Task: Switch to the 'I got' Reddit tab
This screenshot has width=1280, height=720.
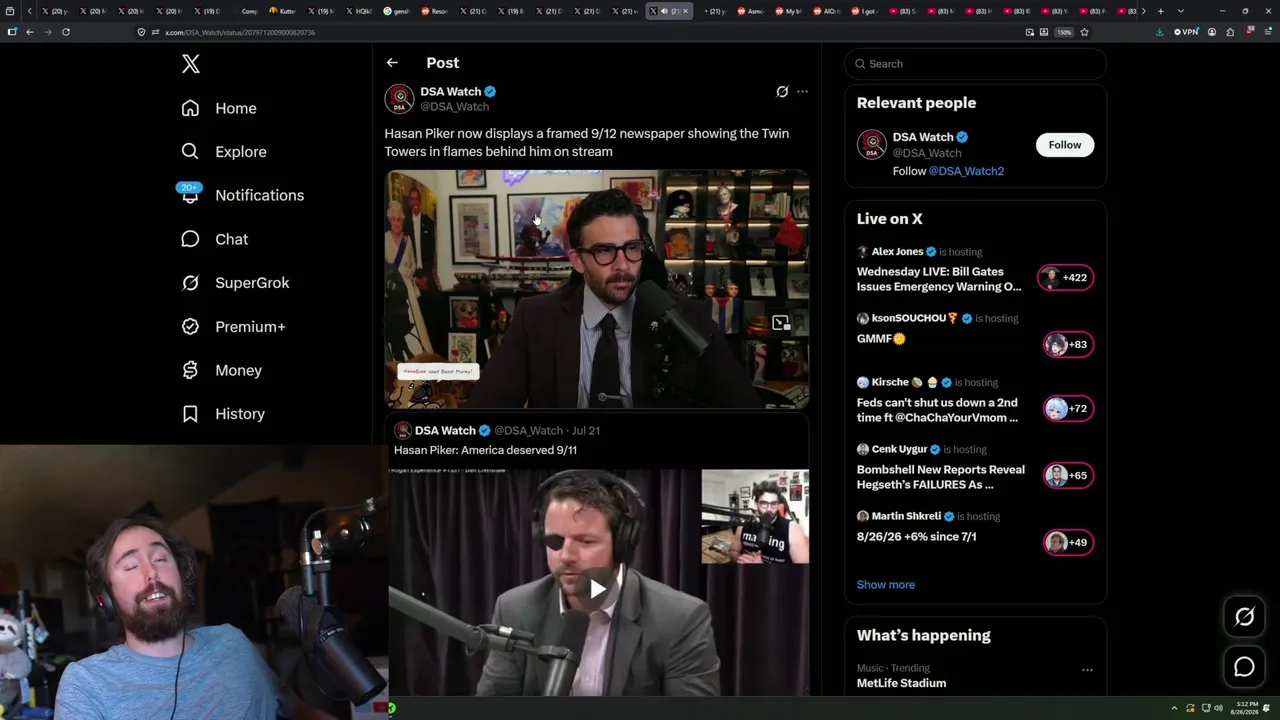Action: [866, 11]
